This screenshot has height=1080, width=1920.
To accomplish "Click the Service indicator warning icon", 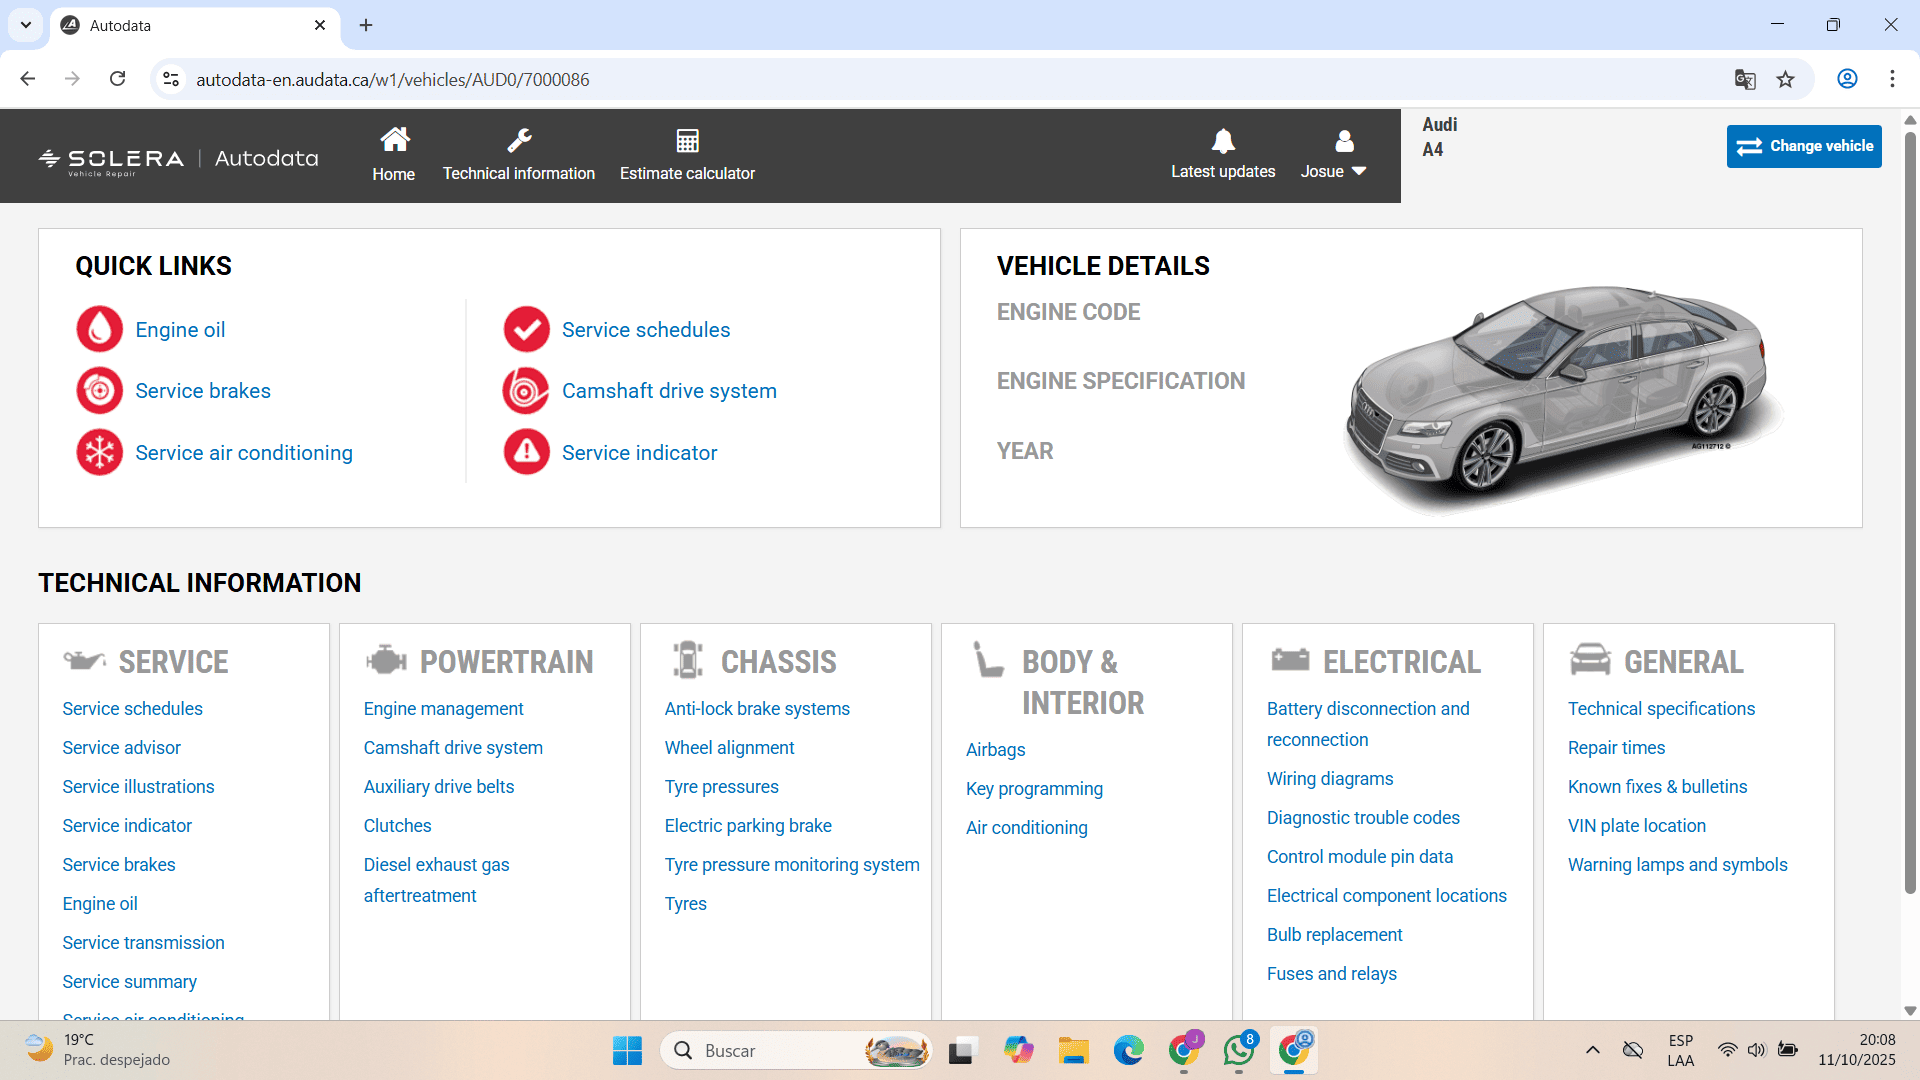I will [x=526, y=453].
